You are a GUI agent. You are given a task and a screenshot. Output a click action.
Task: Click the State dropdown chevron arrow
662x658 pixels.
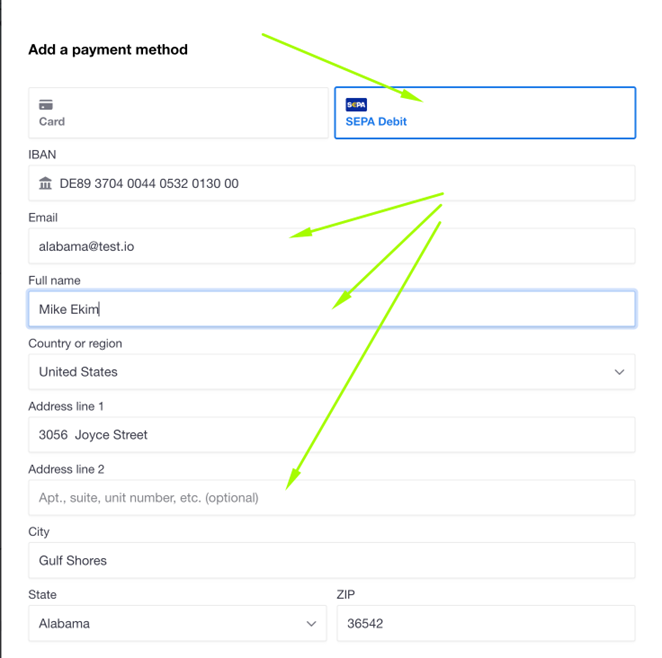click(x=311, y=623)
